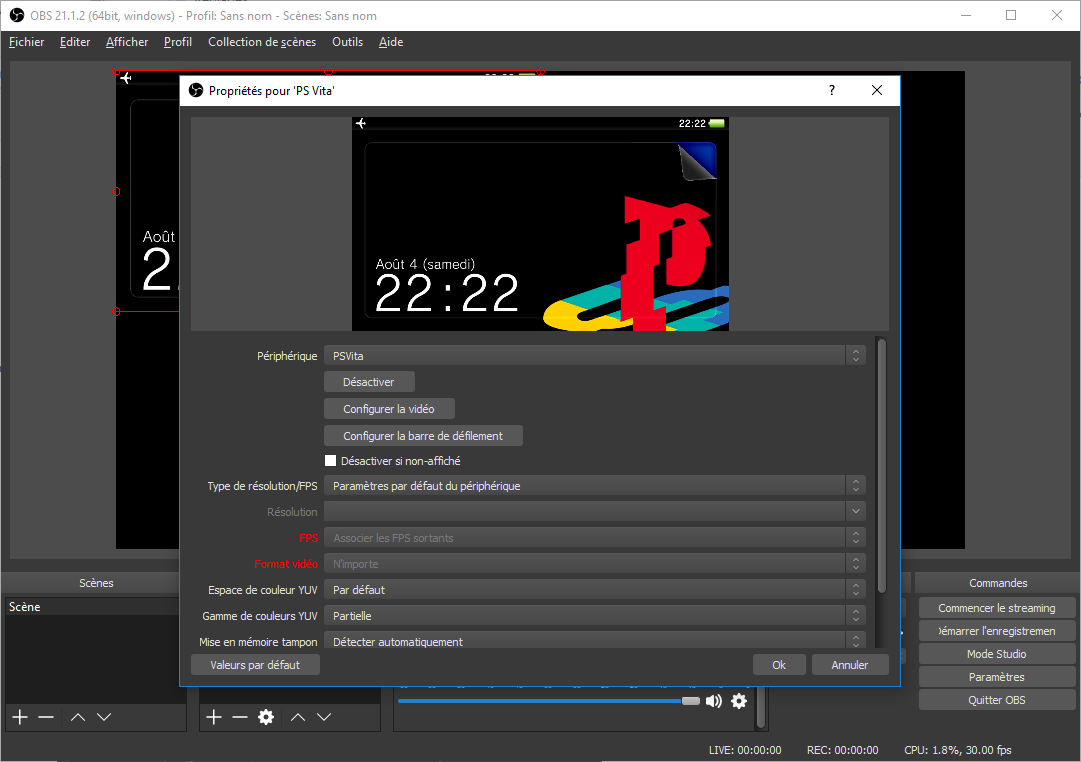Open the Périphérique dropdown showing PSVita
The image size is (1081, 762).
pos(595,356)
